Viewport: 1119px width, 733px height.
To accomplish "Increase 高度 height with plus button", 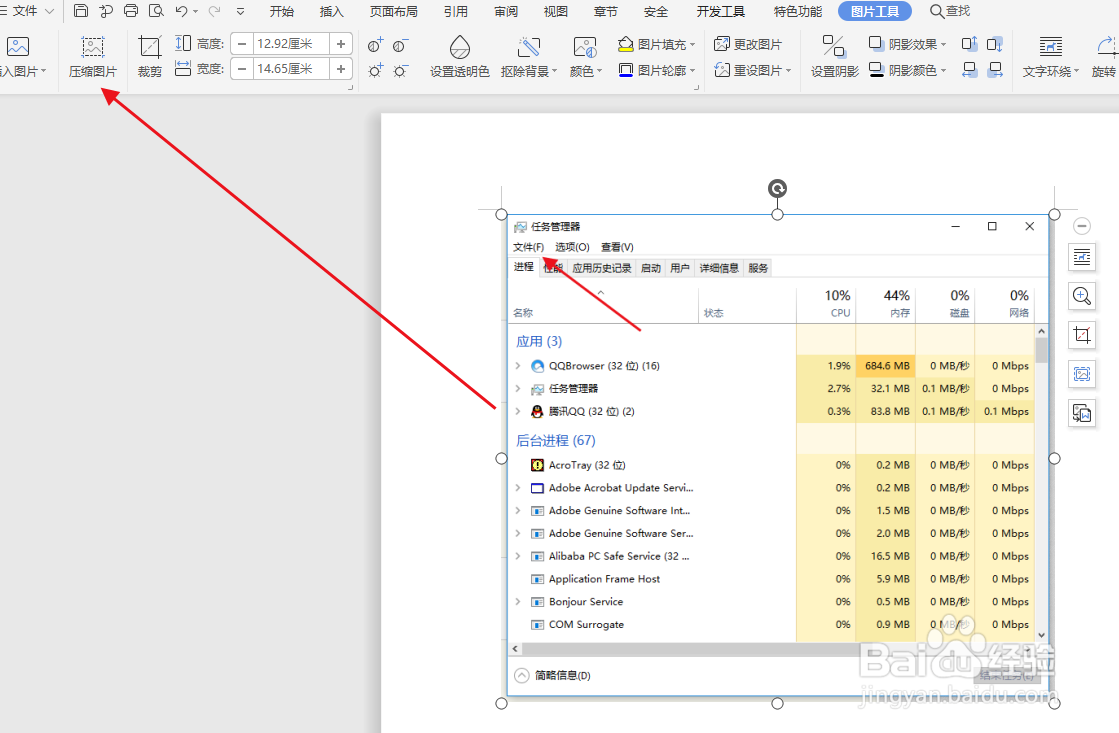I will pos(340,44).
